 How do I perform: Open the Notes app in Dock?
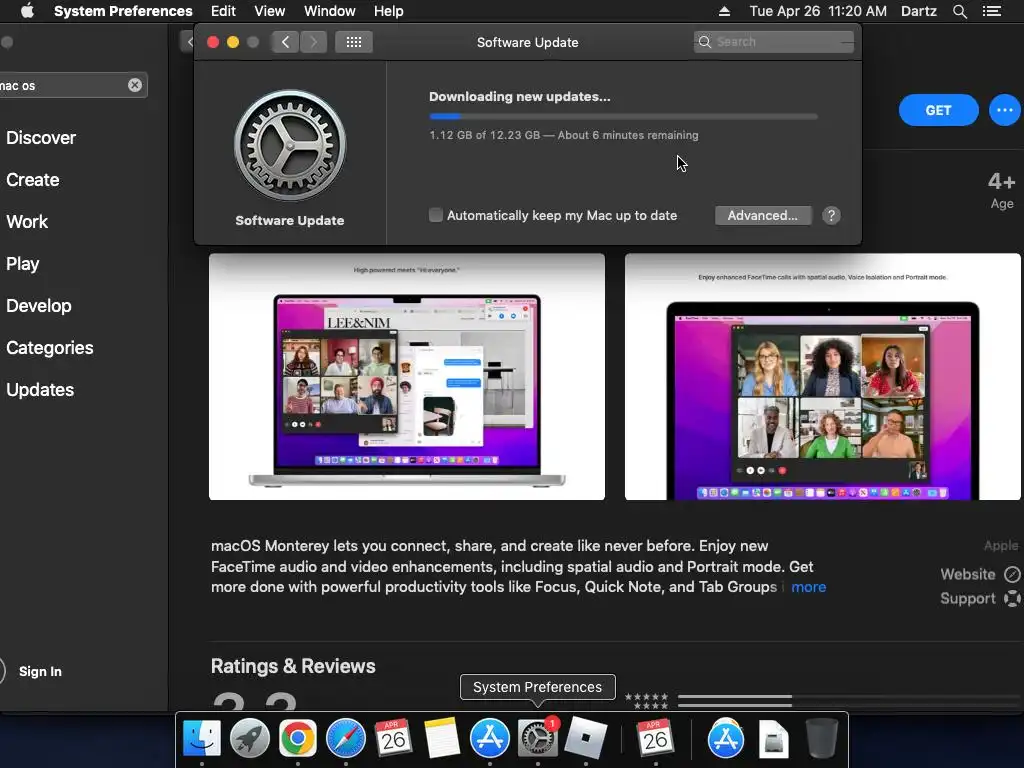pyautogui.click(x=441, y=738)
